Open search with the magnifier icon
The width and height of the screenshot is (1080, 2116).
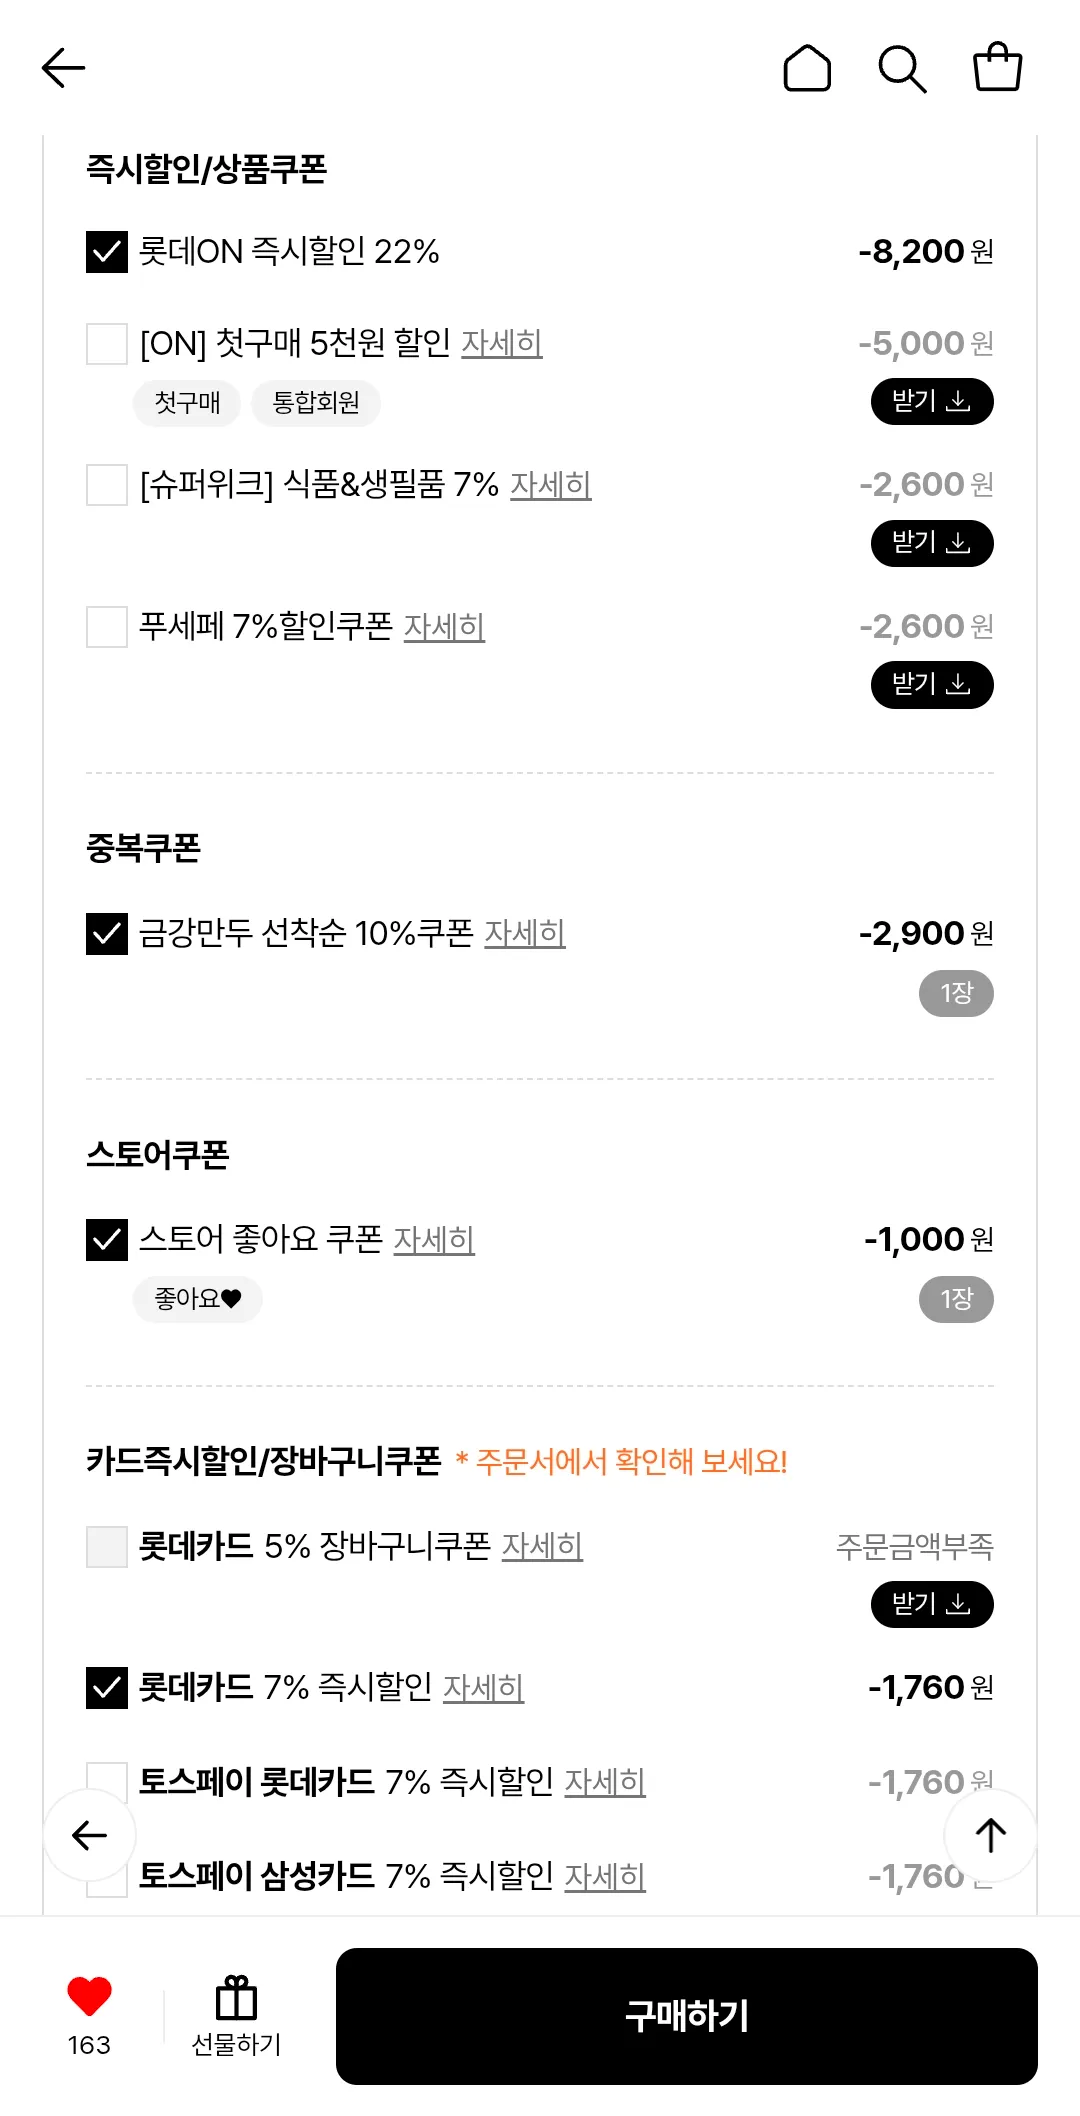902,68
